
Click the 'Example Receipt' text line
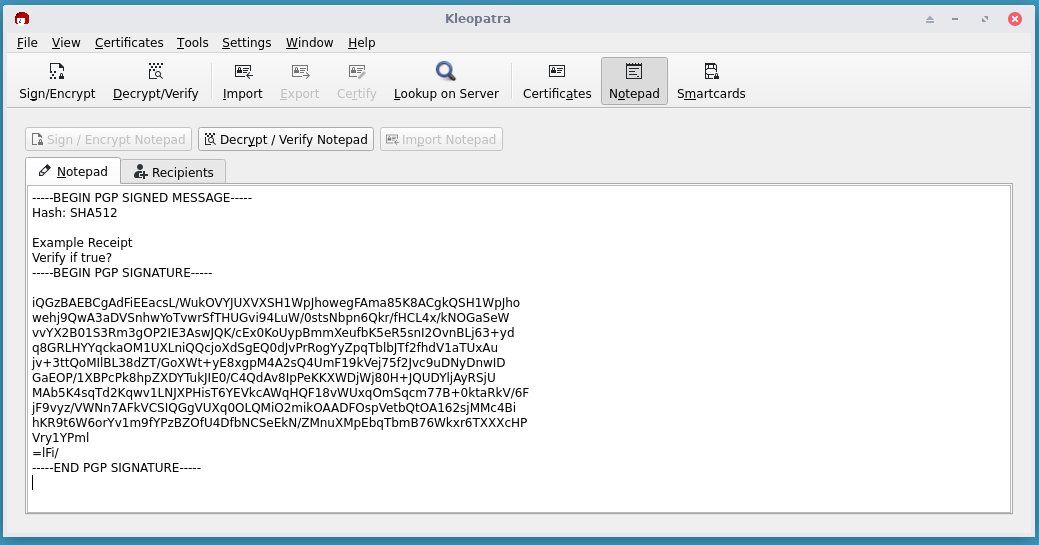pyautogui.click(x=82, y=243)
